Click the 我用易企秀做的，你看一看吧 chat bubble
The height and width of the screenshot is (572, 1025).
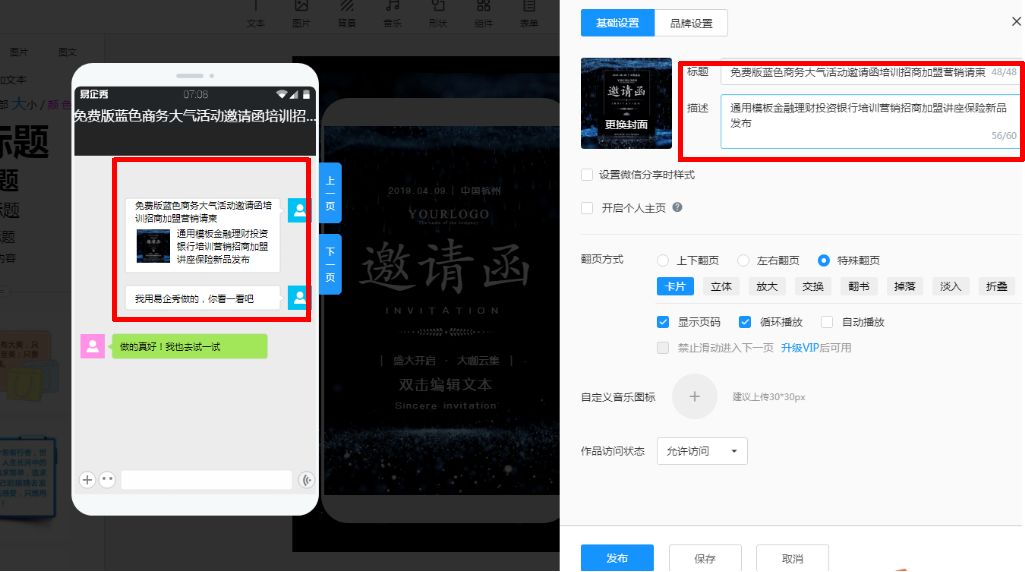tap(203, 298)
